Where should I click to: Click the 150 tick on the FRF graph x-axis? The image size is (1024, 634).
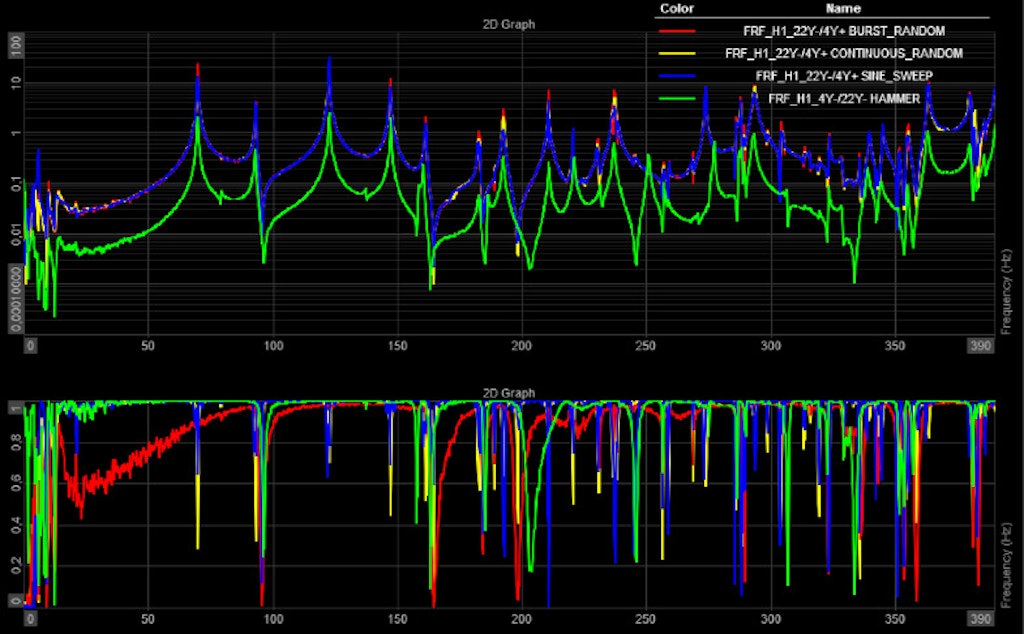397,345
